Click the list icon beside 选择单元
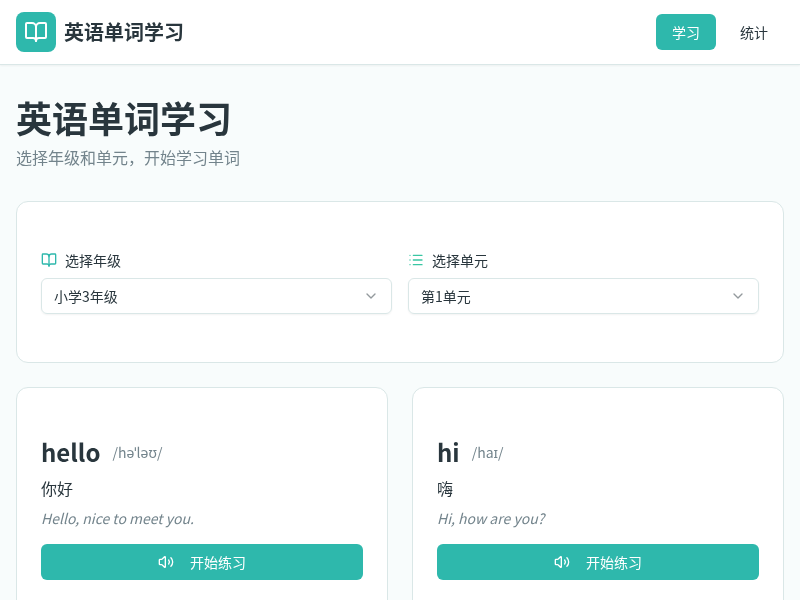Viewport: 800px width, 600px height. [x=416, y=260]
